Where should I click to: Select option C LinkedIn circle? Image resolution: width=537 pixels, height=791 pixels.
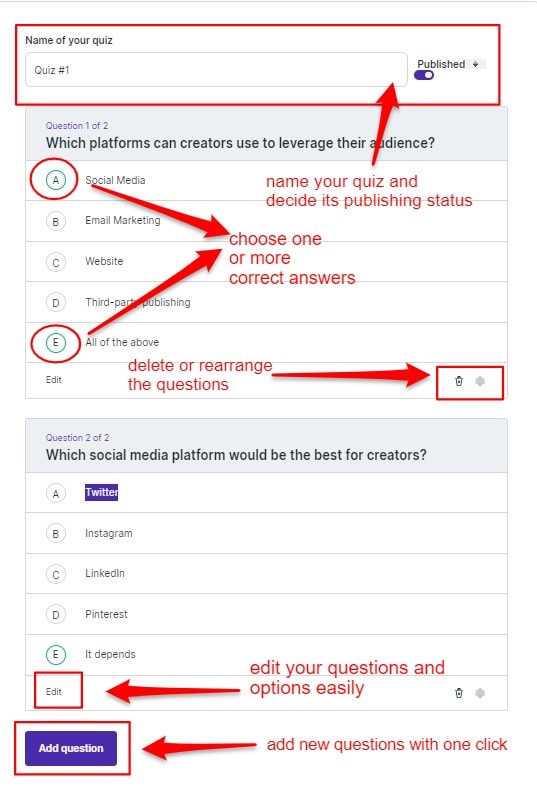point(56,574)
